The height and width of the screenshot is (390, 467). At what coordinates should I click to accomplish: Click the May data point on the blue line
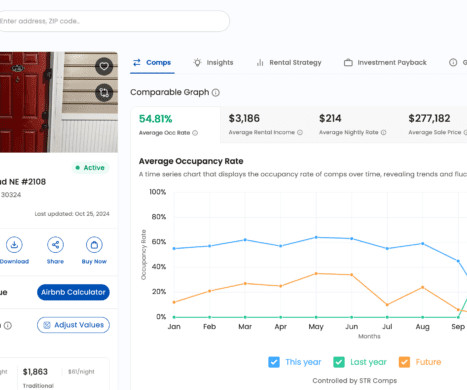coord(316,237)
